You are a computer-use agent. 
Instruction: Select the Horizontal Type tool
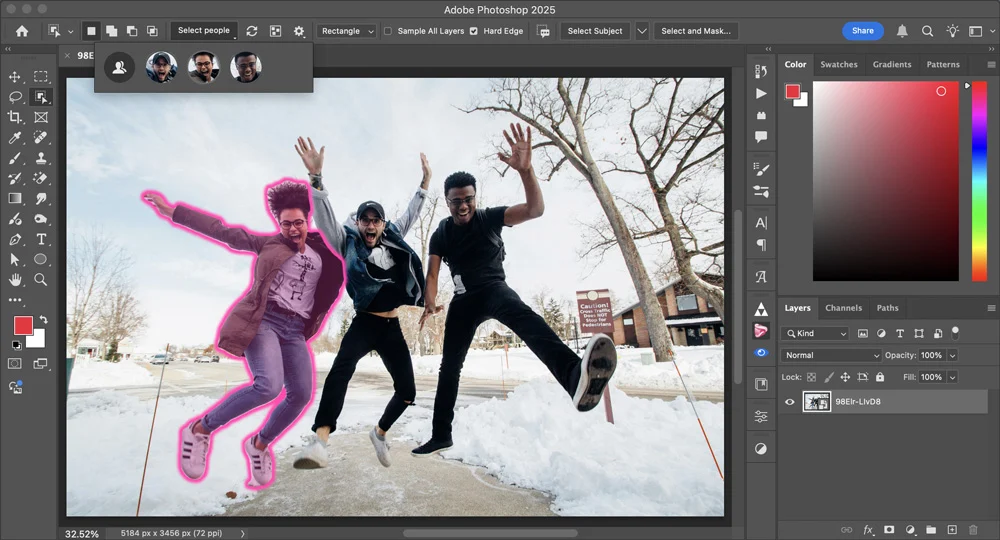point(41,239)
